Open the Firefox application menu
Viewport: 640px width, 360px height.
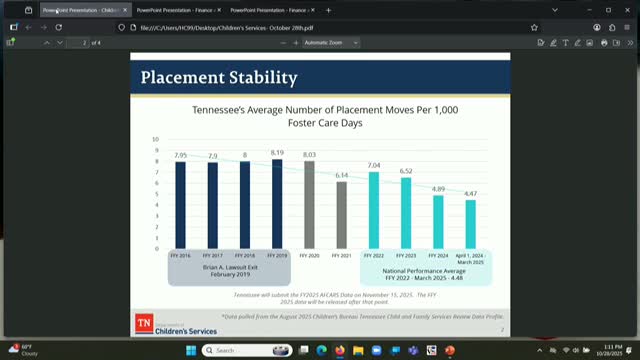click(627, 27)
